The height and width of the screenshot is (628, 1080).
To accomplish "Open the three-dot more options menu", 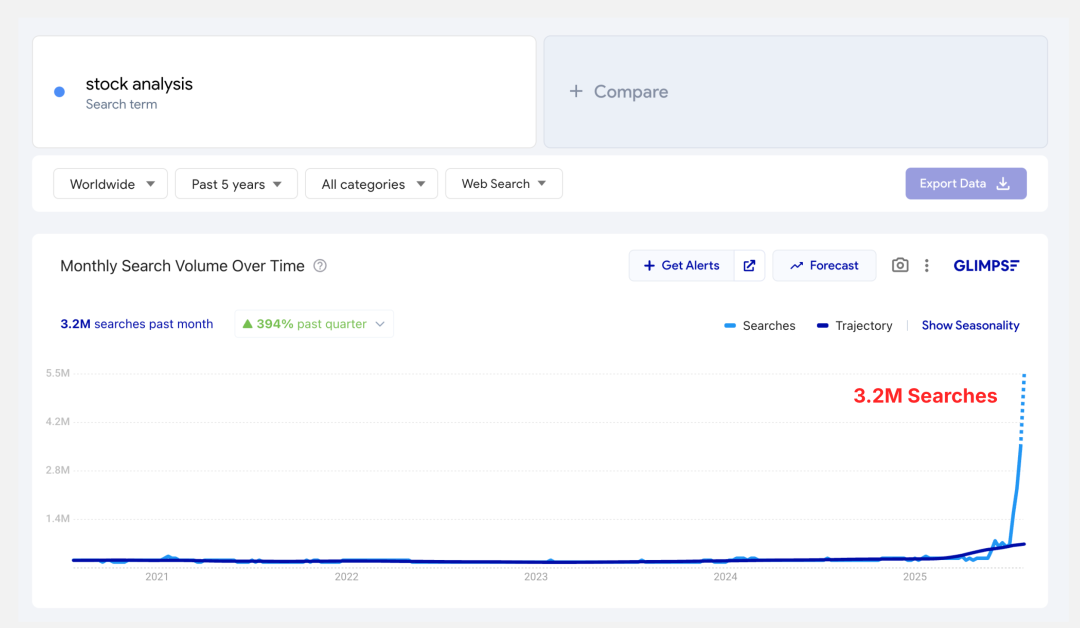I will click(927, 266).
